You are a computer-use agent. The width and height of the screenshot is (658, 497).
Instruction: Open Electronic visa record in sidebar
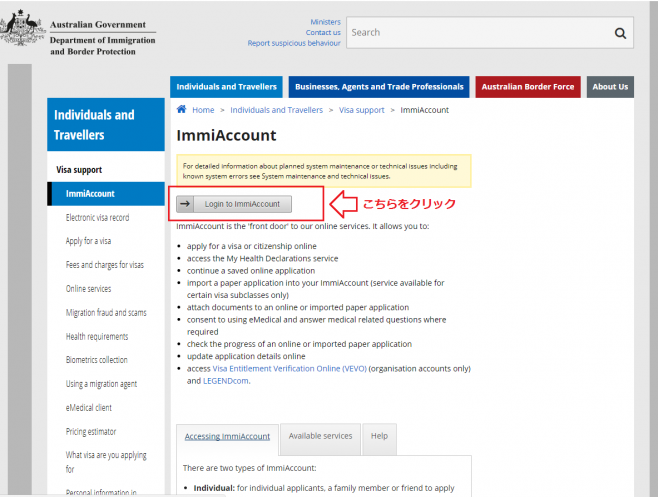[x=97, y=217]
